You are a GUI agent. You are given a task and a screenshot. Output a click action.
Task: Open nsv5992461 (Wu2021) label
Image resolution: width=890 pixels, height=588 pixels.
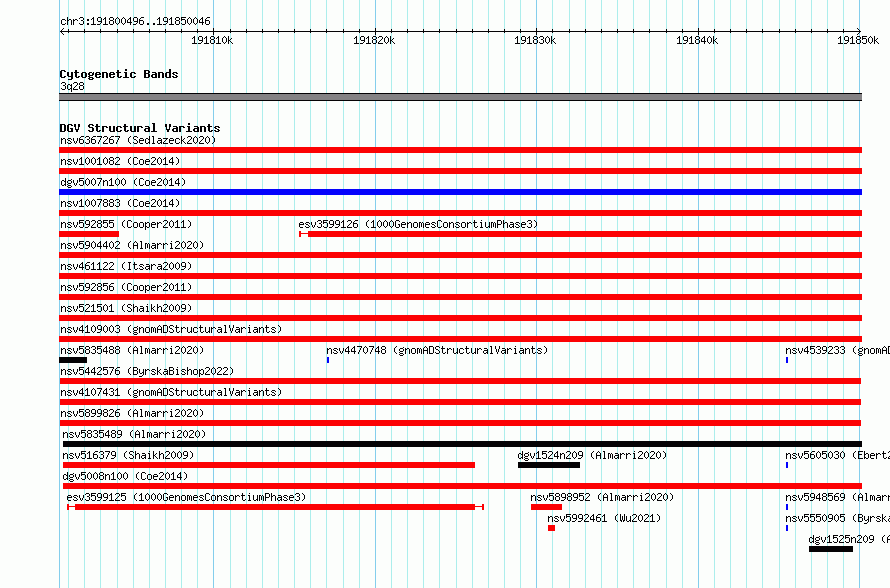pos(604,518)
